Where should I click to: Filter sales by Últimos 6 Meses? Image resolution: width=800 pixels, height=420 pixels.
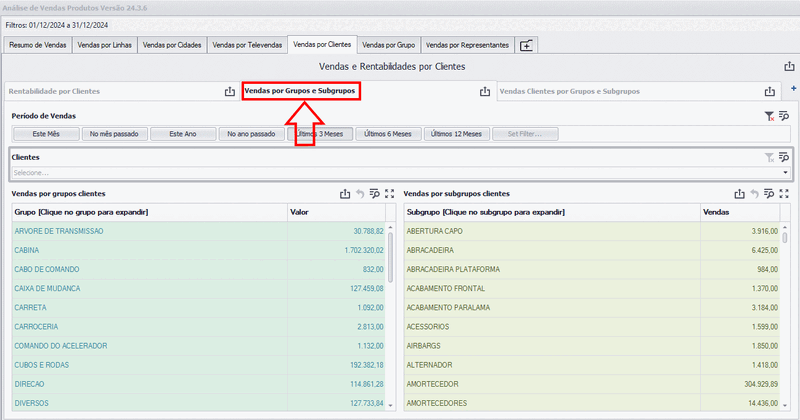388,134
